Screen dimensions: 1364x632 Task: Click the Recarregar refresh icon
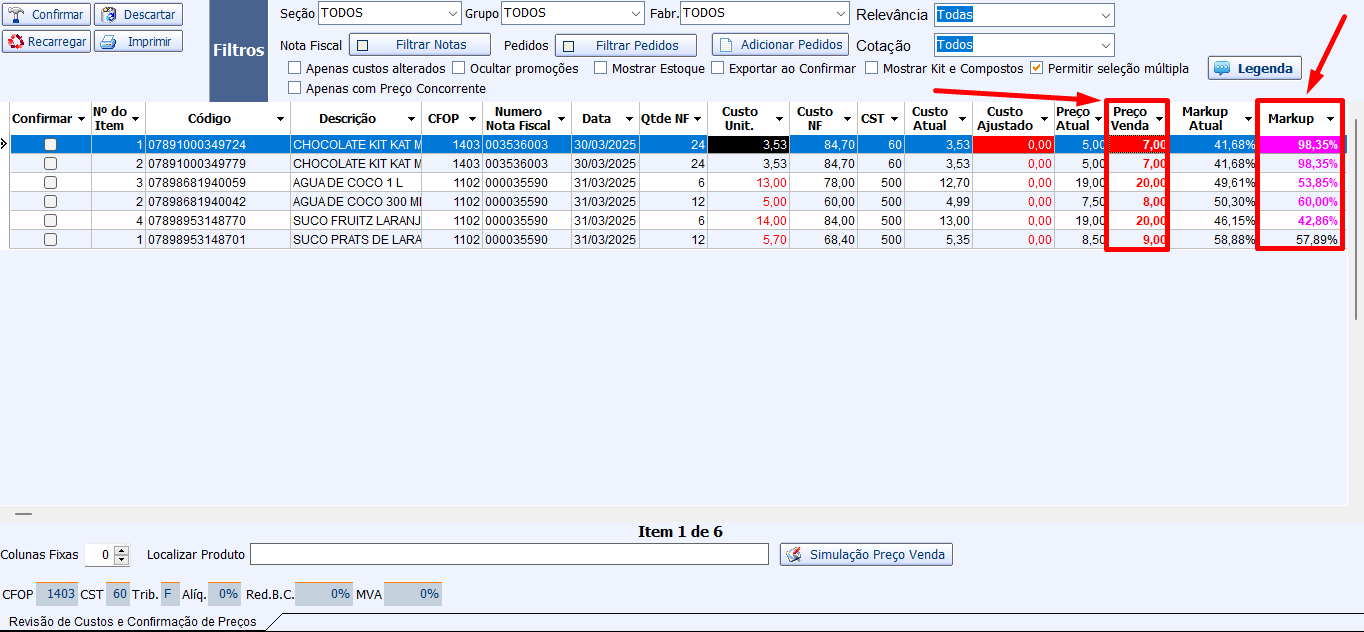[16, 42]
